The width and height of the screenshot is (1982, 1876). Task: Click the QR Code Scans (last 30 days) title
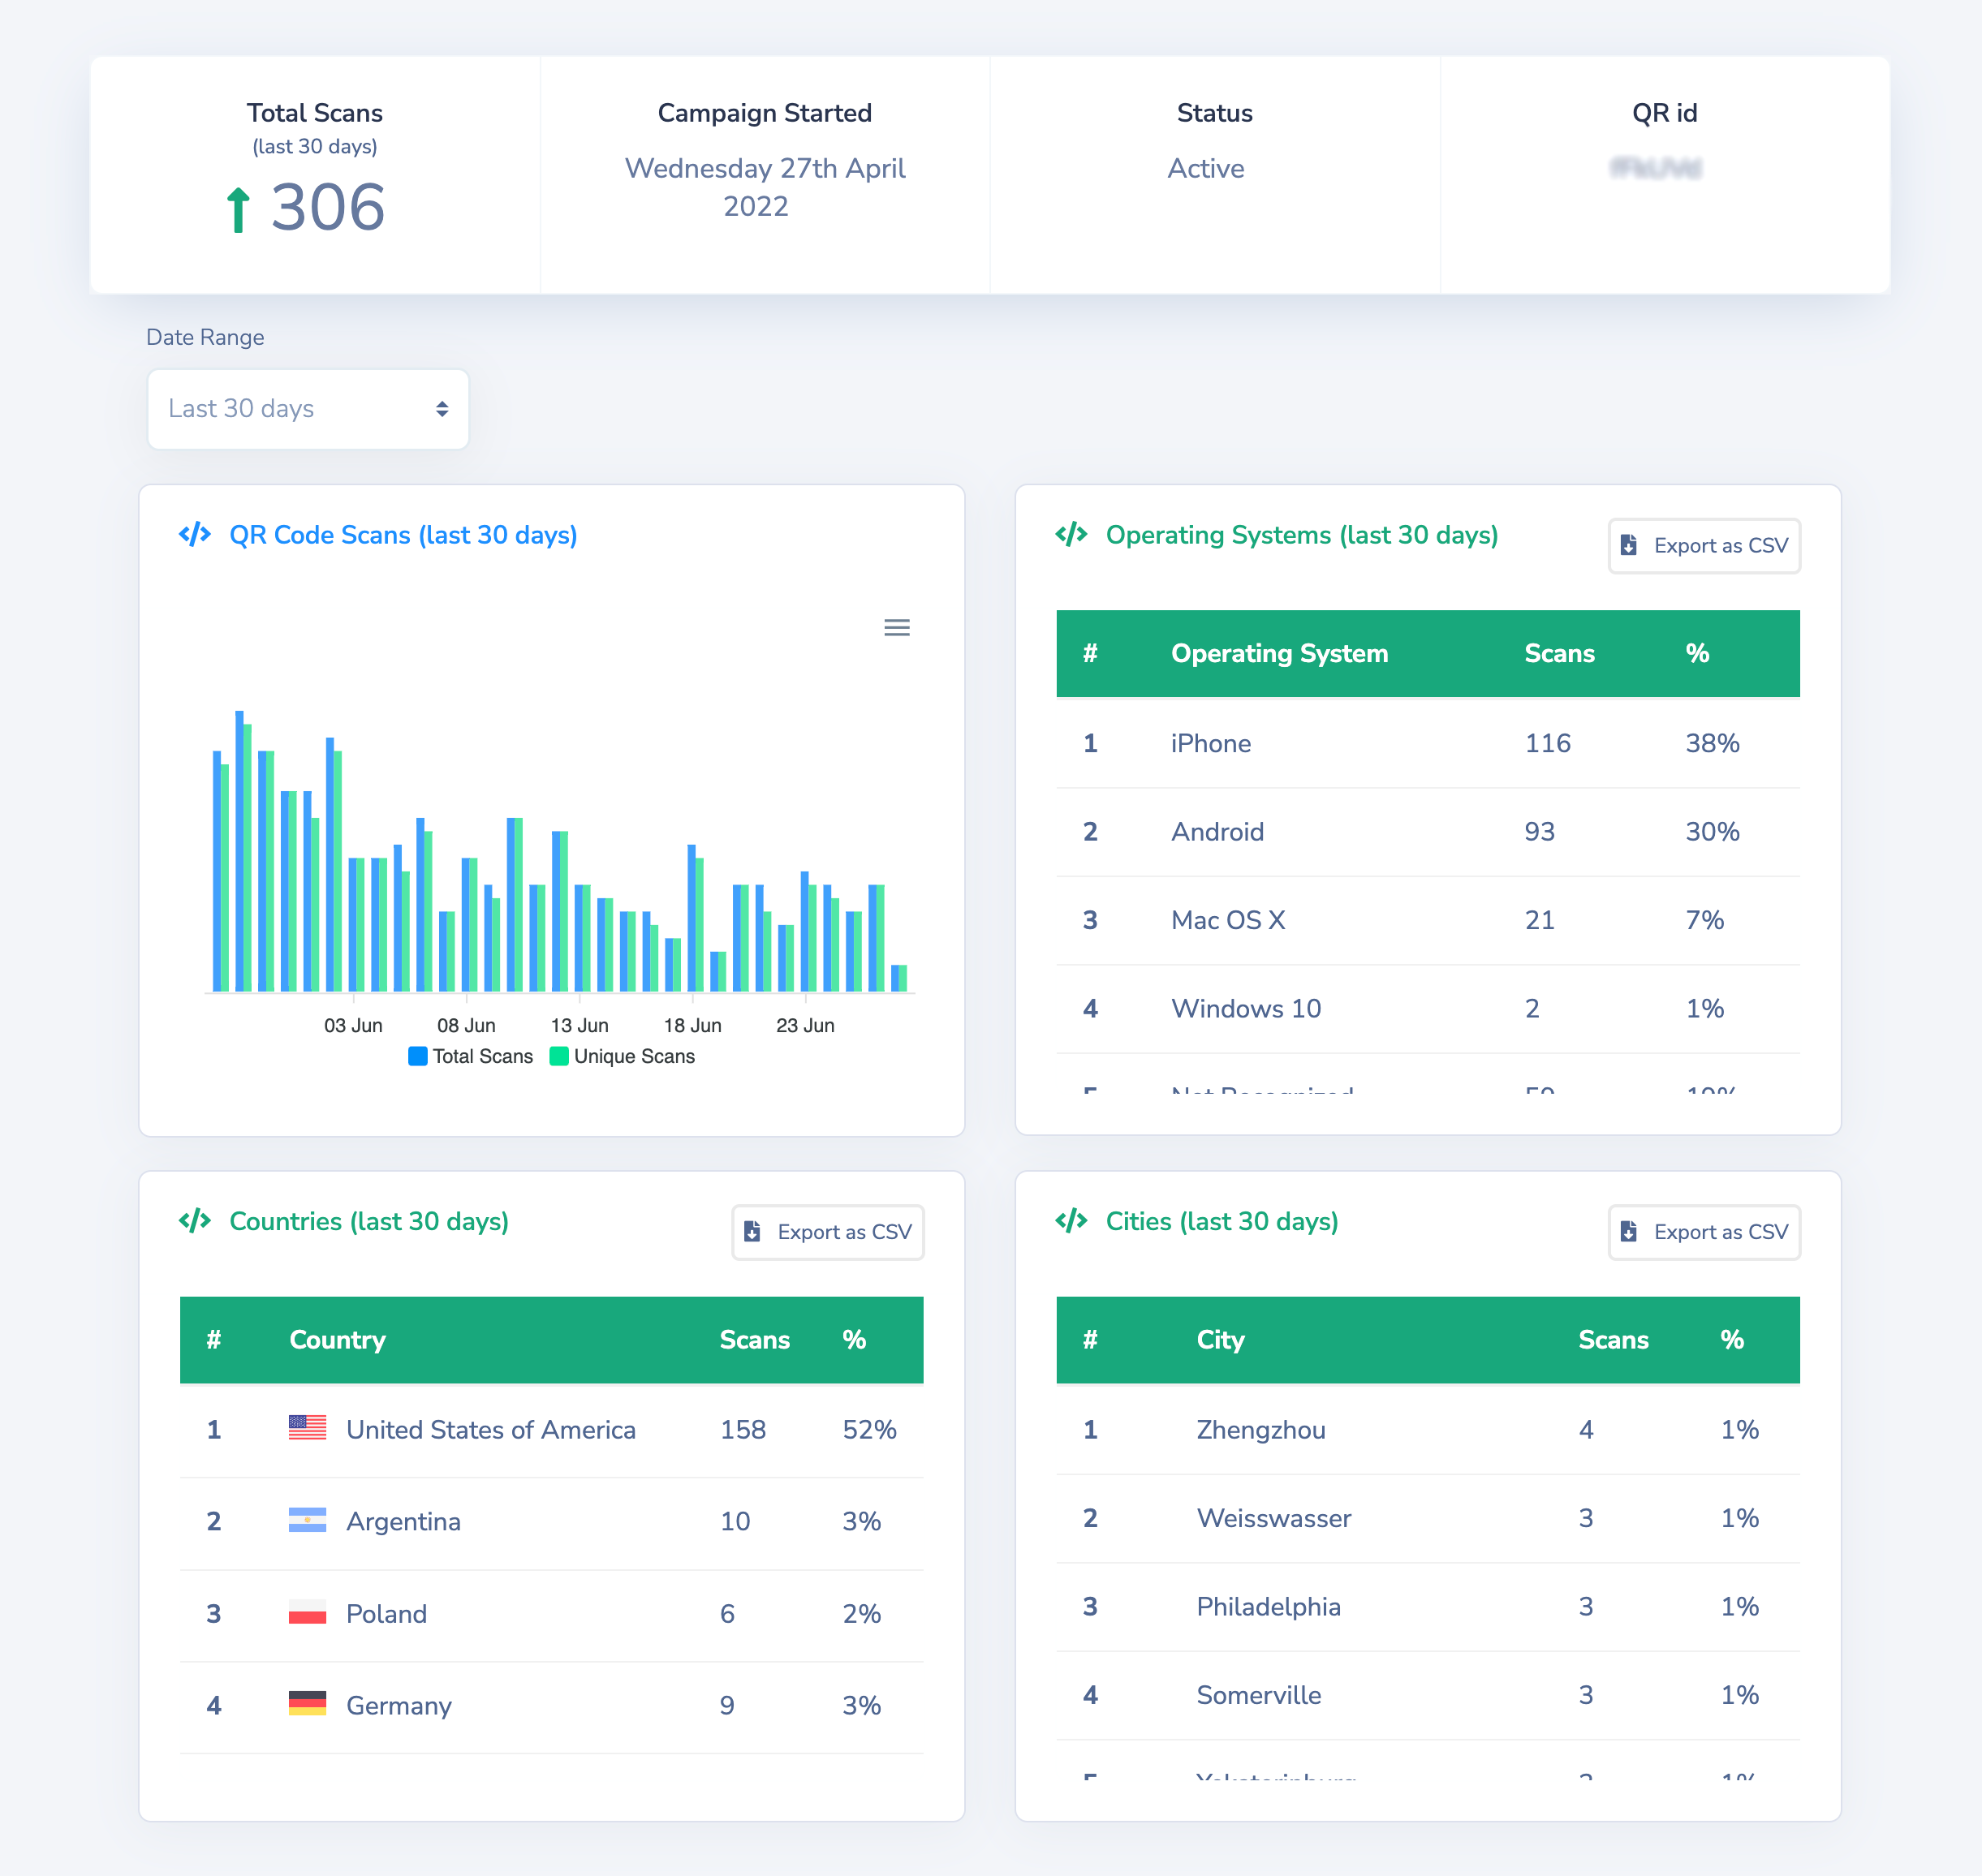[x=403, y=535]
